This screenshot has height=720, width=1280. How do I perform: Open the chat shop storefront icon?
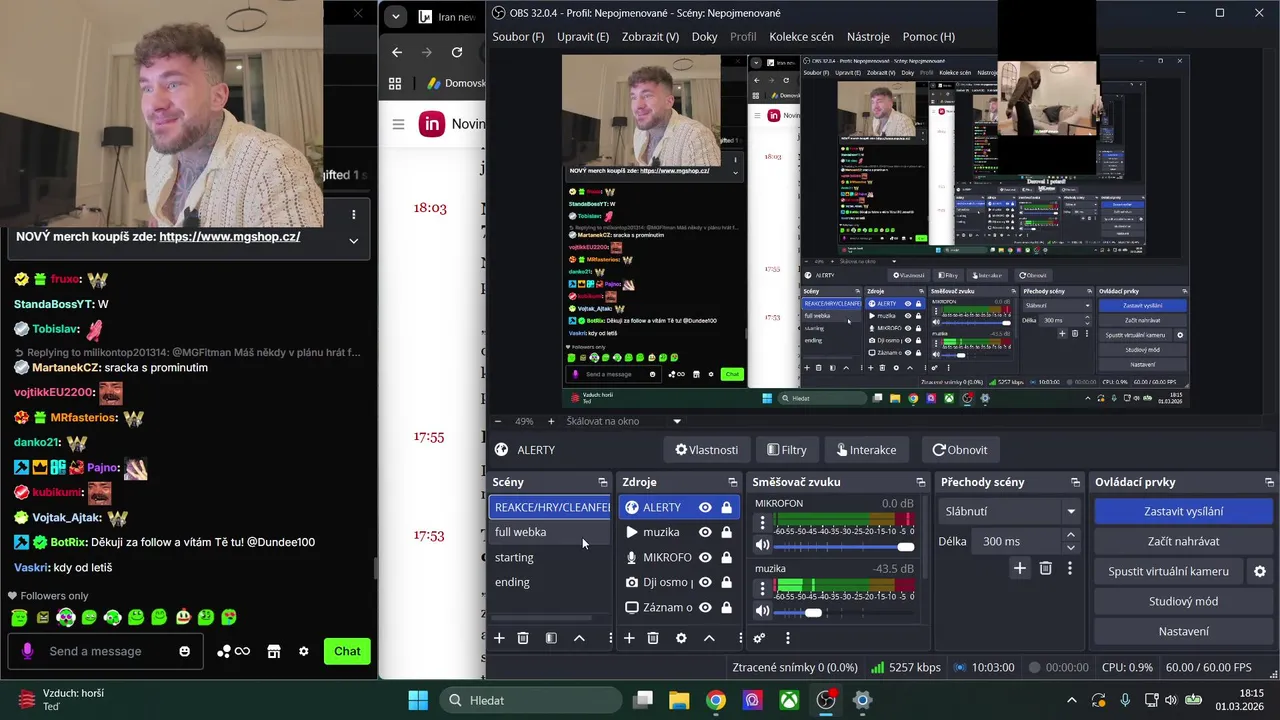click(x=273, y=651)
